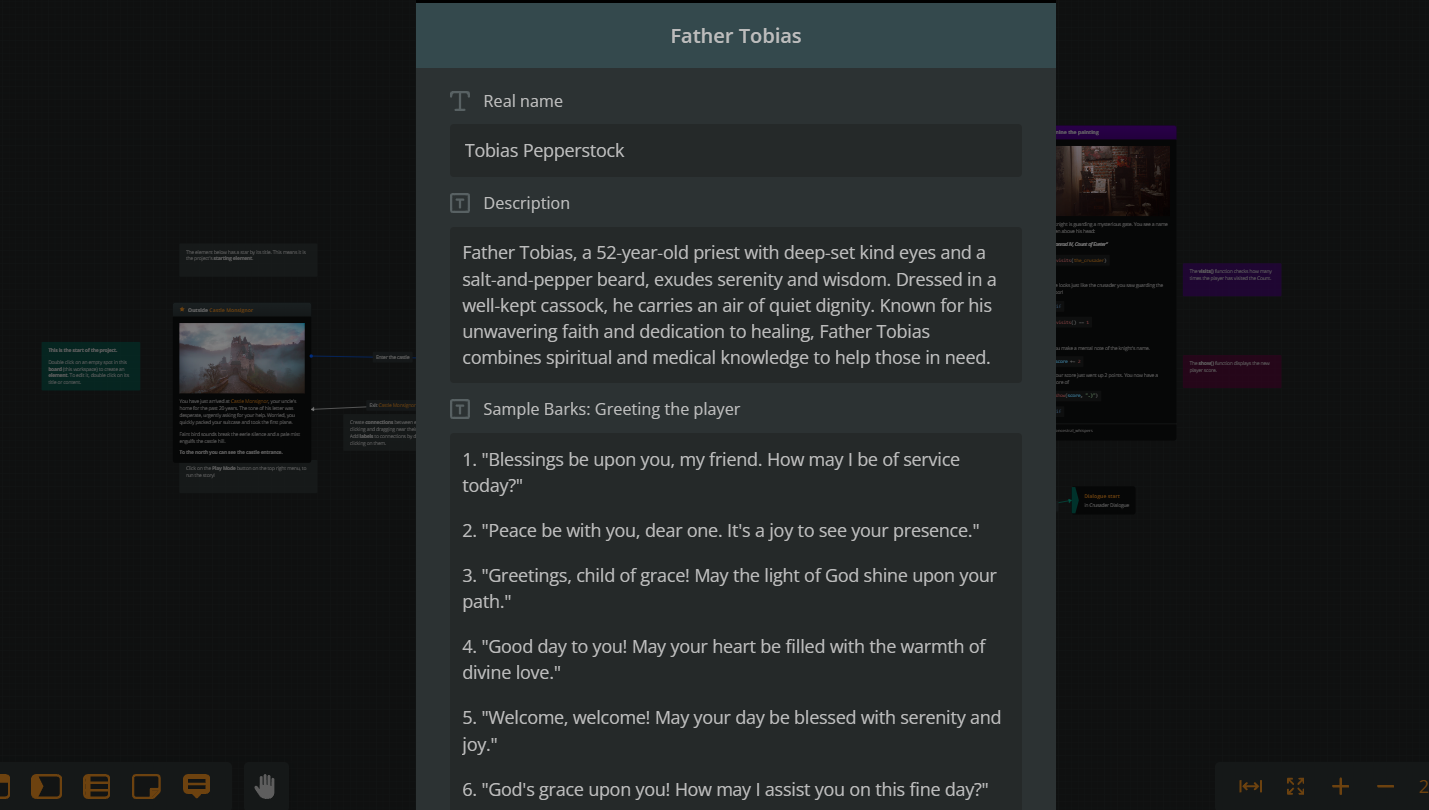Click the fit-to-screen expand icon
1429x810 pixels.
[1295, 786]
